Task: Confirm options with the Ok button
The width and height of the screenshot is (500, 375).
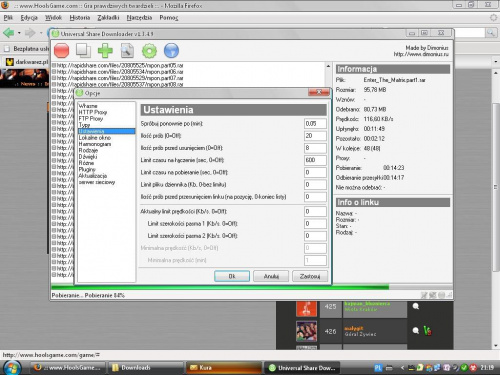Action: (x=232, y=276)
